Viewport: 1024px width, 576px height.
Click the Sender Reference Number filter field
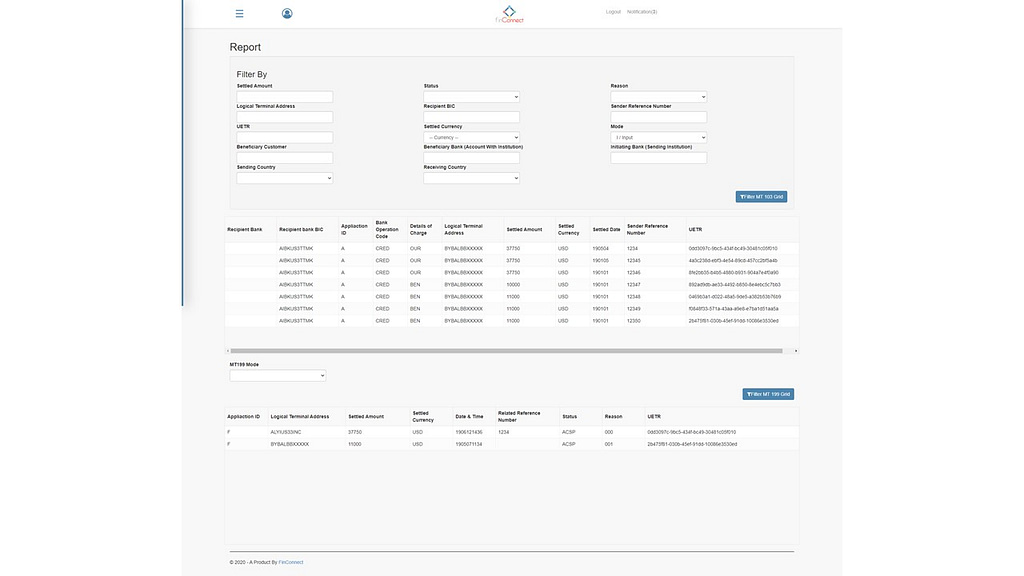(658, 117)
